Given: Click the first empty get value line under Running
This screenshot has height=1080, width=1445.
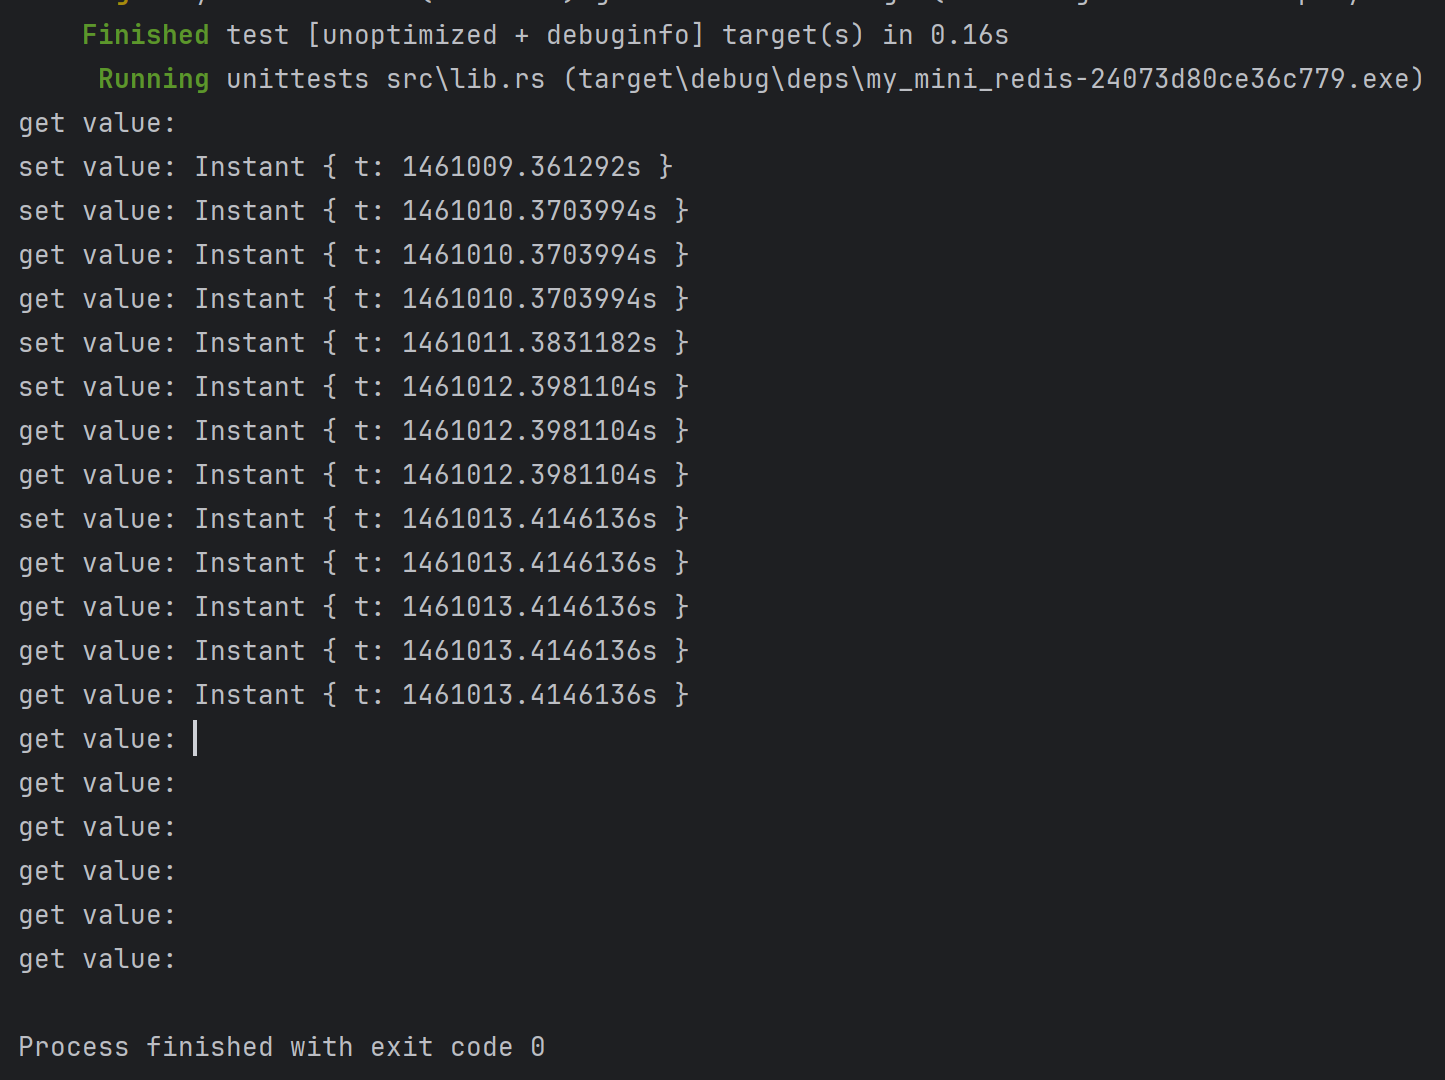Looking at the screenshot, I should click(97, 123).
